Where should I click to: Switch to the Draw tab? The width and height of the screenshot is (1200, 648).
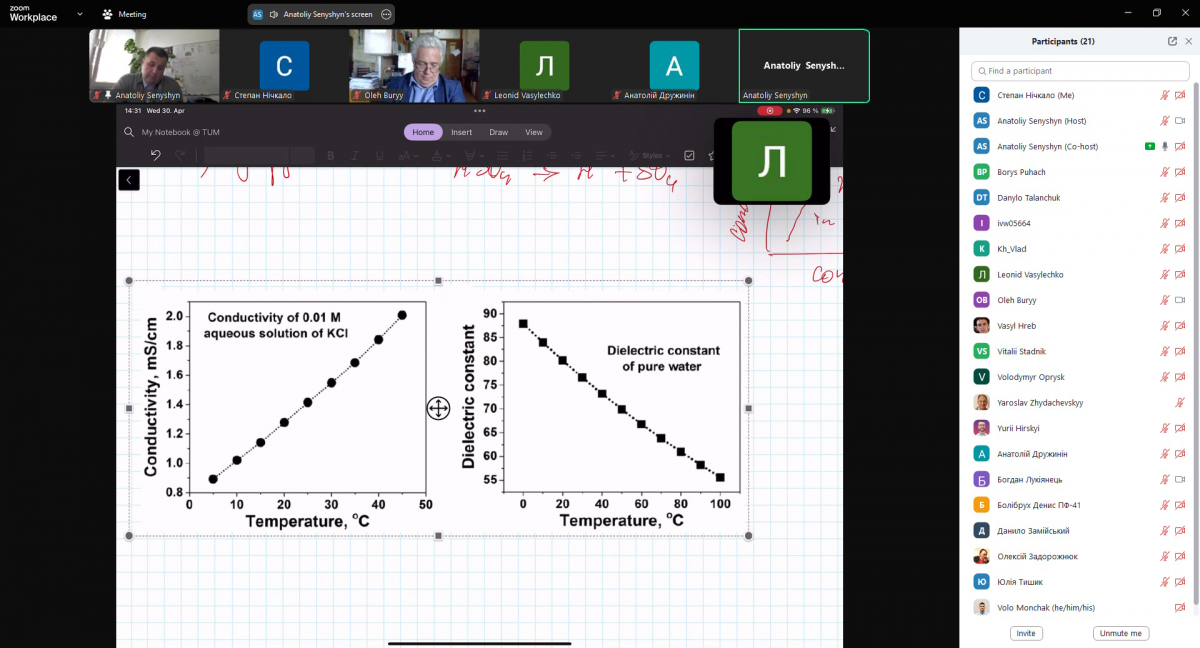point(498,132)
